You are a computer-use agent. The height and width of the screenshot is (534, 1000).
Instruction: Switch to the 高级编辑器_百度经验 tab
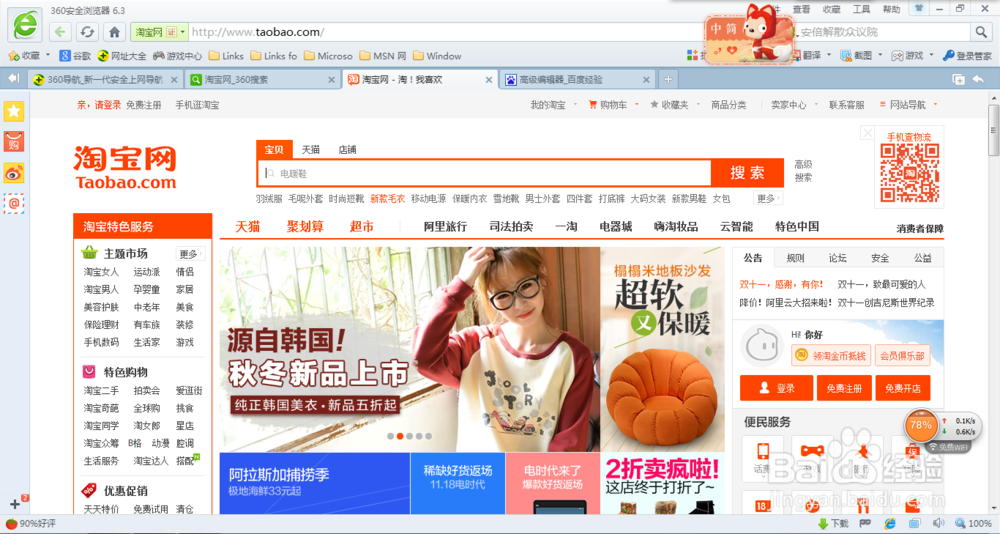(578, 80)
